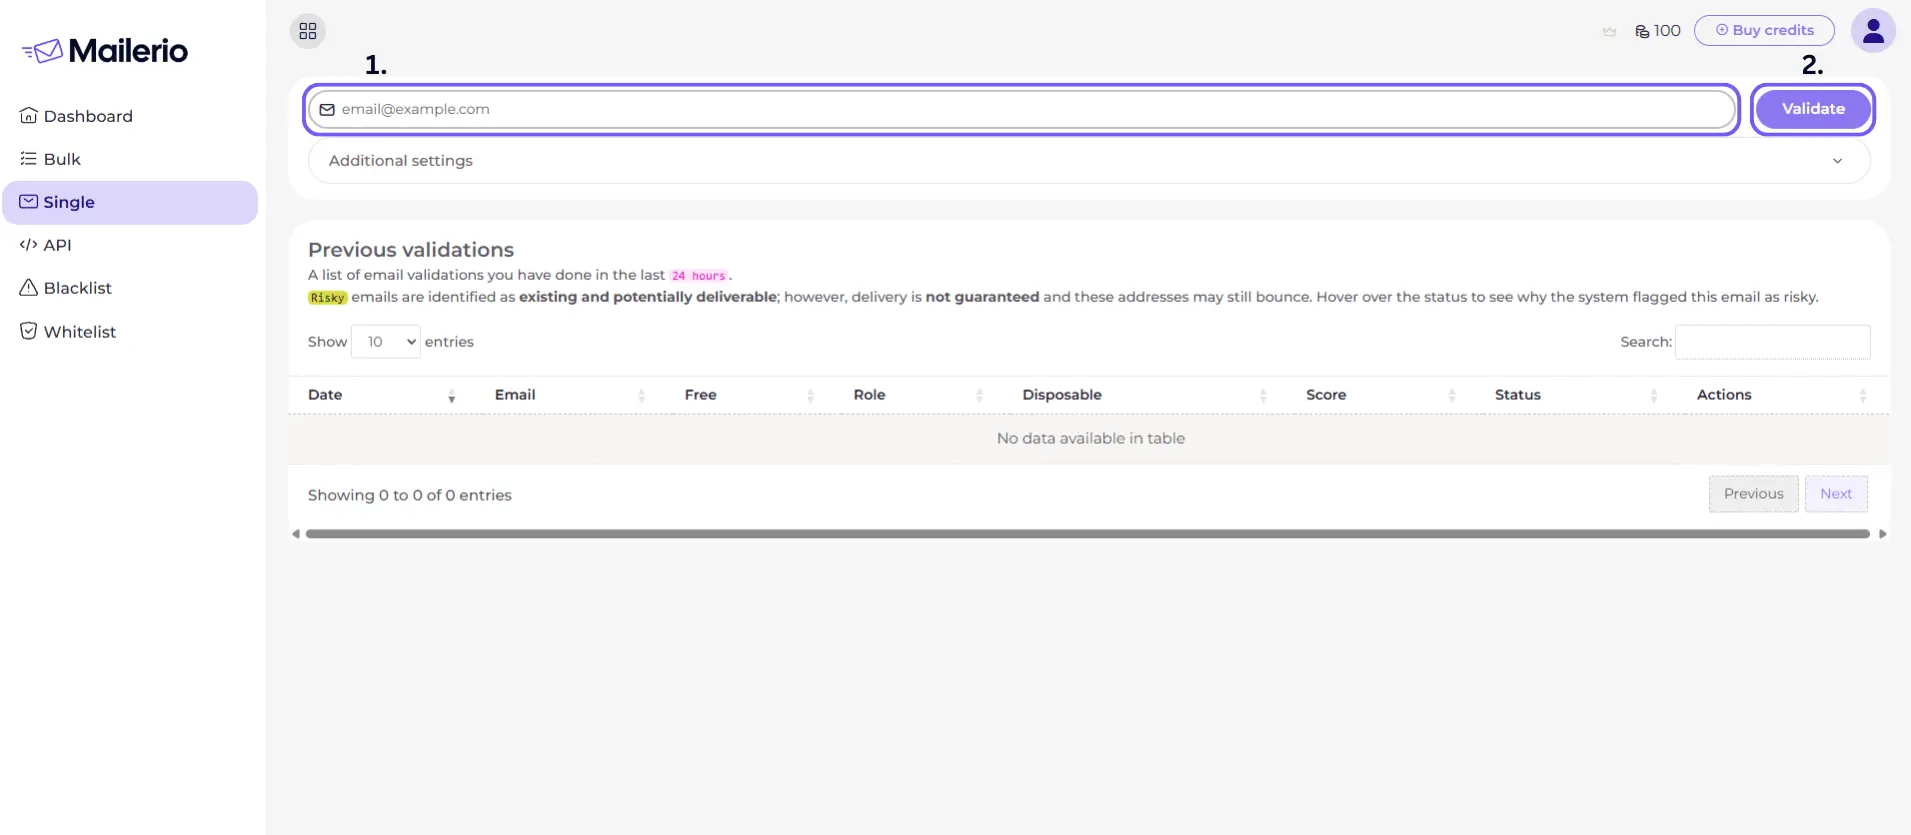Click the Mailerio logo
1911x835 pixels.
[x=105, y=51]
